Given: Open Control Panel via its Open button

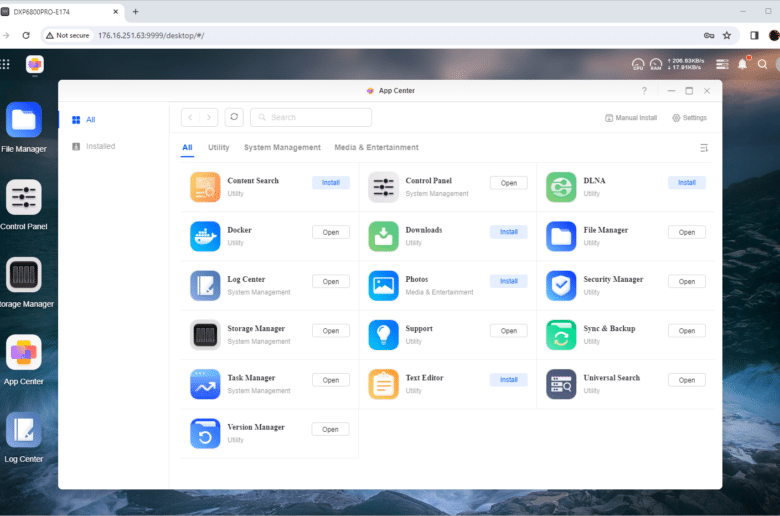Looking at the screenshot, I should click(508, 183).
